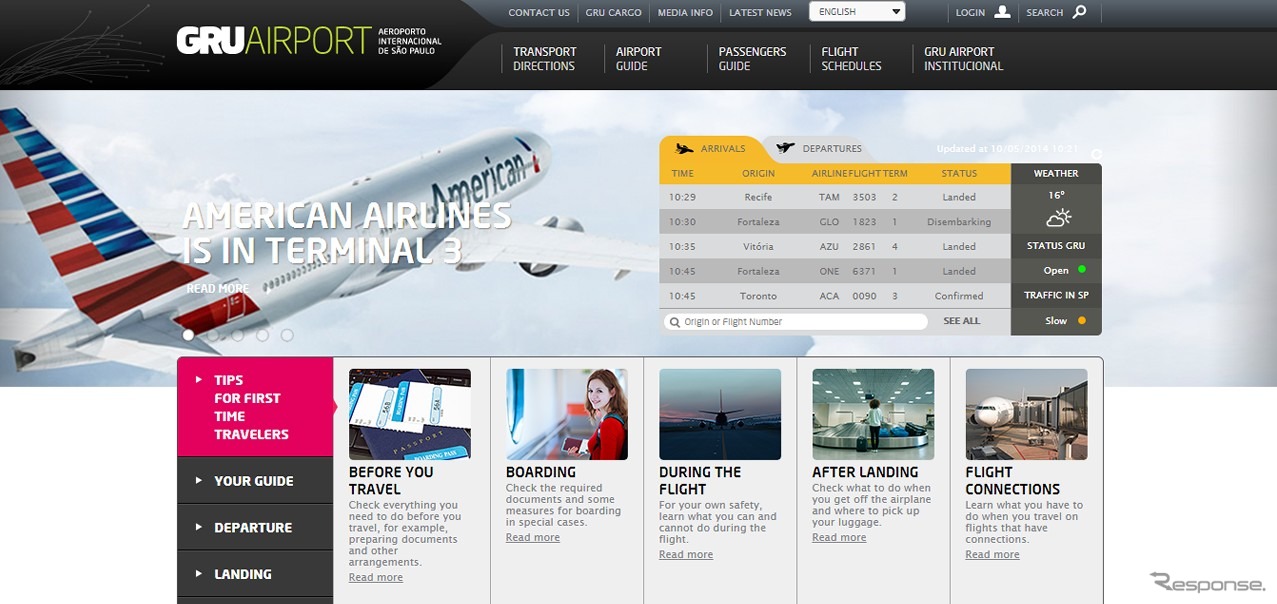The height and width of the screenshot is (604, 1277).
Task: Click Read more under Flight Connections
Action: pyautogui.click(x=992, y=554)
